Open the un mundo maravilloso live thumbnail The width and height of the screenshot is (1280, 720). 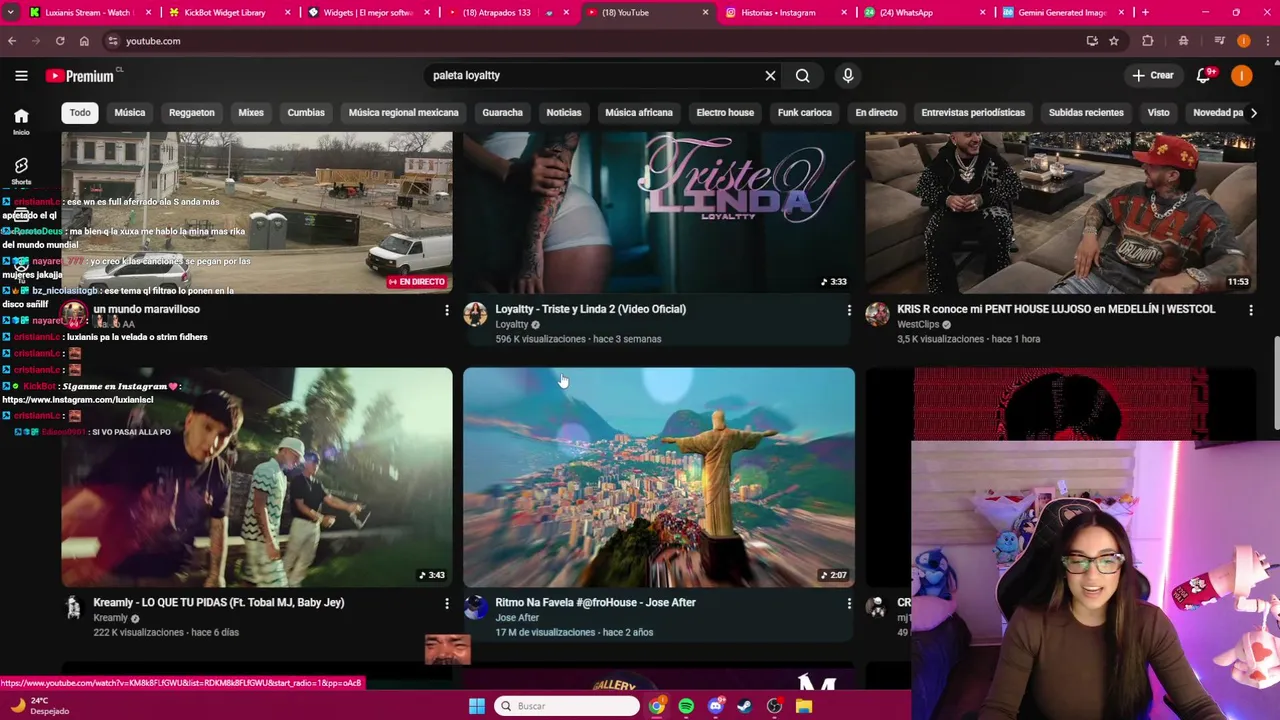click(x=257, y=212)
